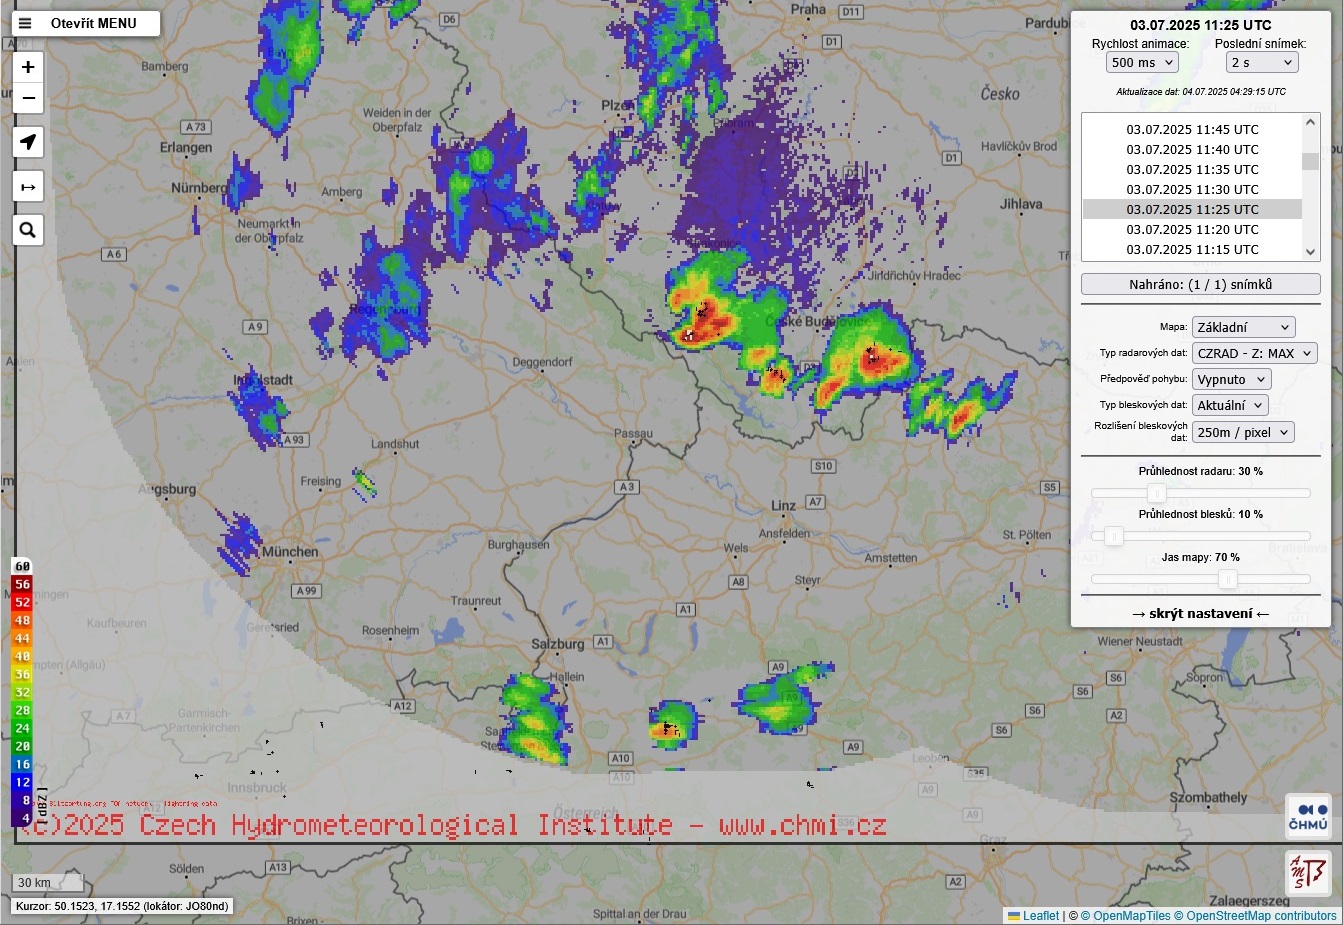Screen dimensions: 1343x925
Task: Open the map search magnifier
Action: tap(28, 230)
